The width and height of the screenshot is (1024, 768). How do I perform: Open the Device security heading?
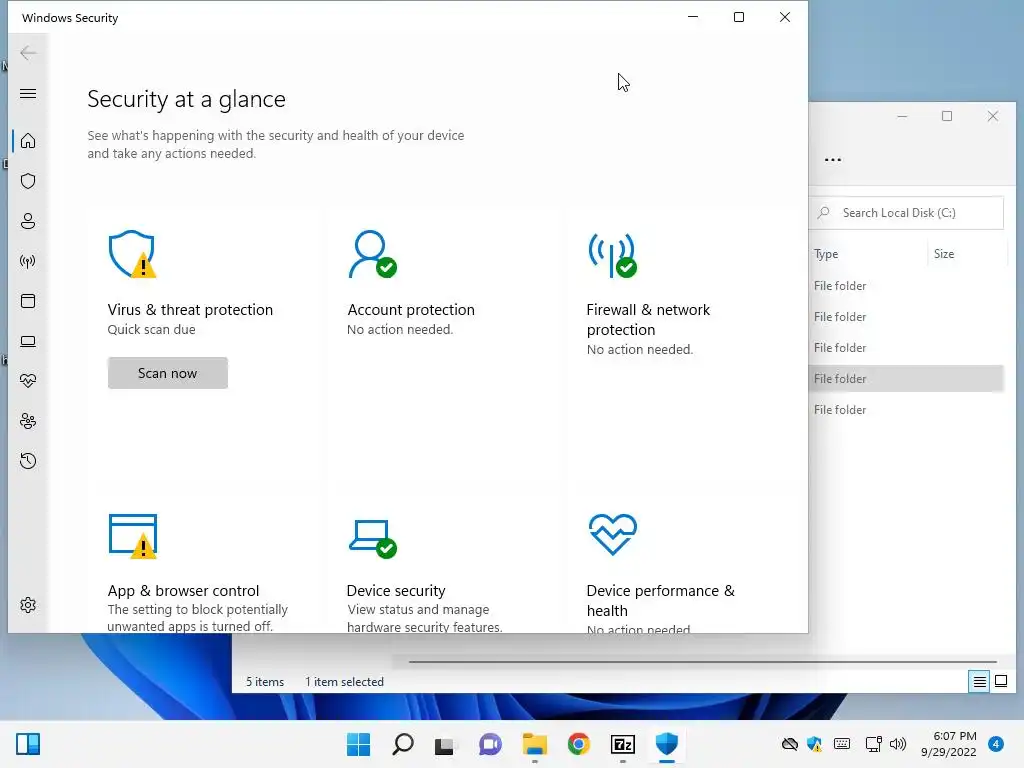[x=396, y=590]
